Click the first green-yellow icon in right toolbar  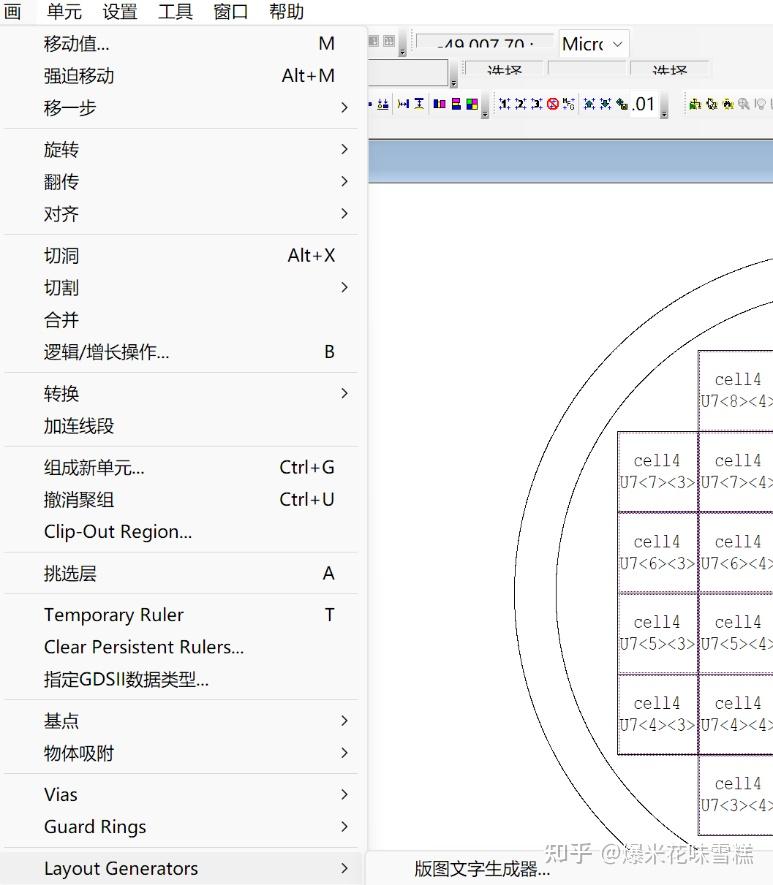(x=695, y=104)
